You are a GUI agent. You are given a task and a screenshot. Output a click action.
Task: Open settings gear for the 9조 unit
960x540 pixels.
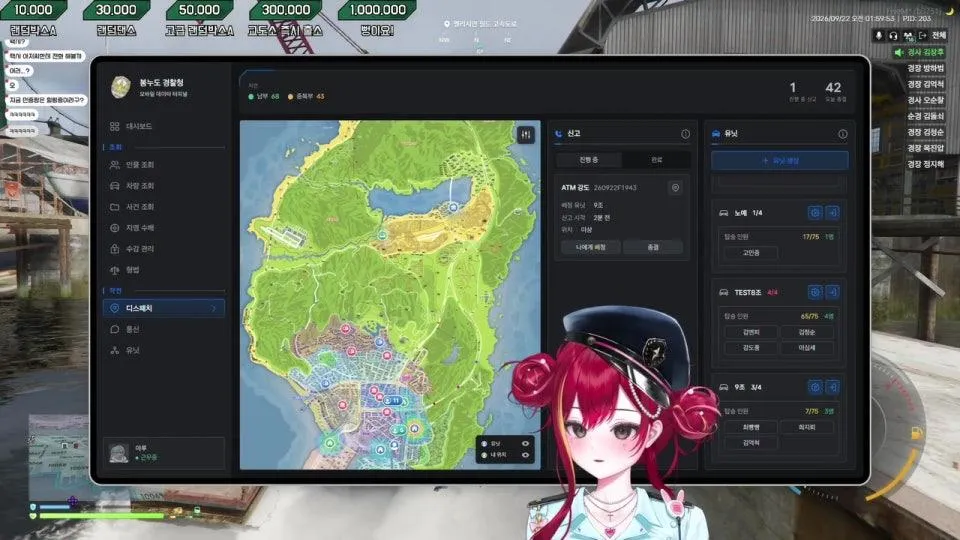pyautogui.click(x=814, y=387)
